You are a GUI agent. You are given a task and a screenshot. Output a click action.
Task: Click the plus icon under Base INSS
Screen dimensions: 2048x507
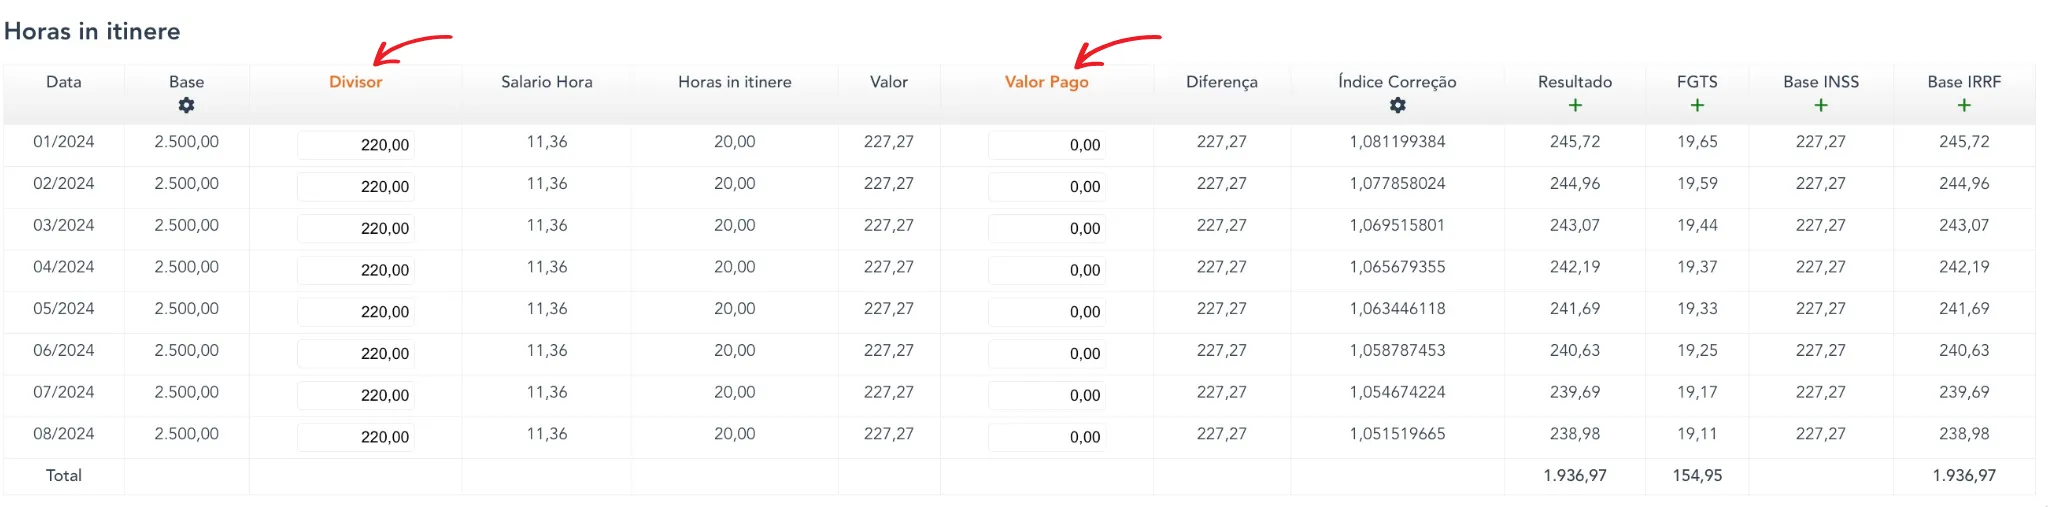(x=1820, y=105)
